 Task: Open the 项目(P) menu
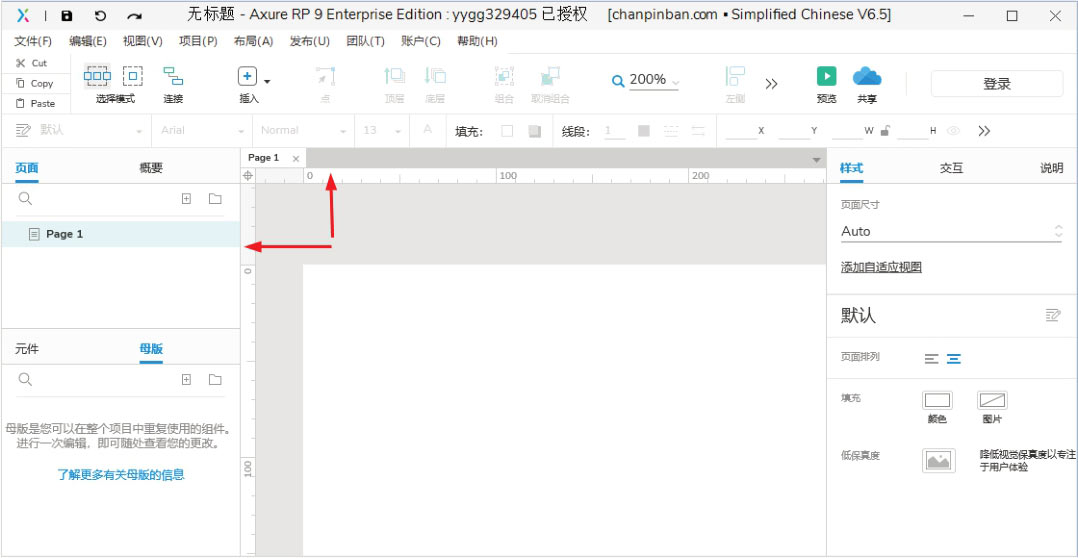point(198,41)
